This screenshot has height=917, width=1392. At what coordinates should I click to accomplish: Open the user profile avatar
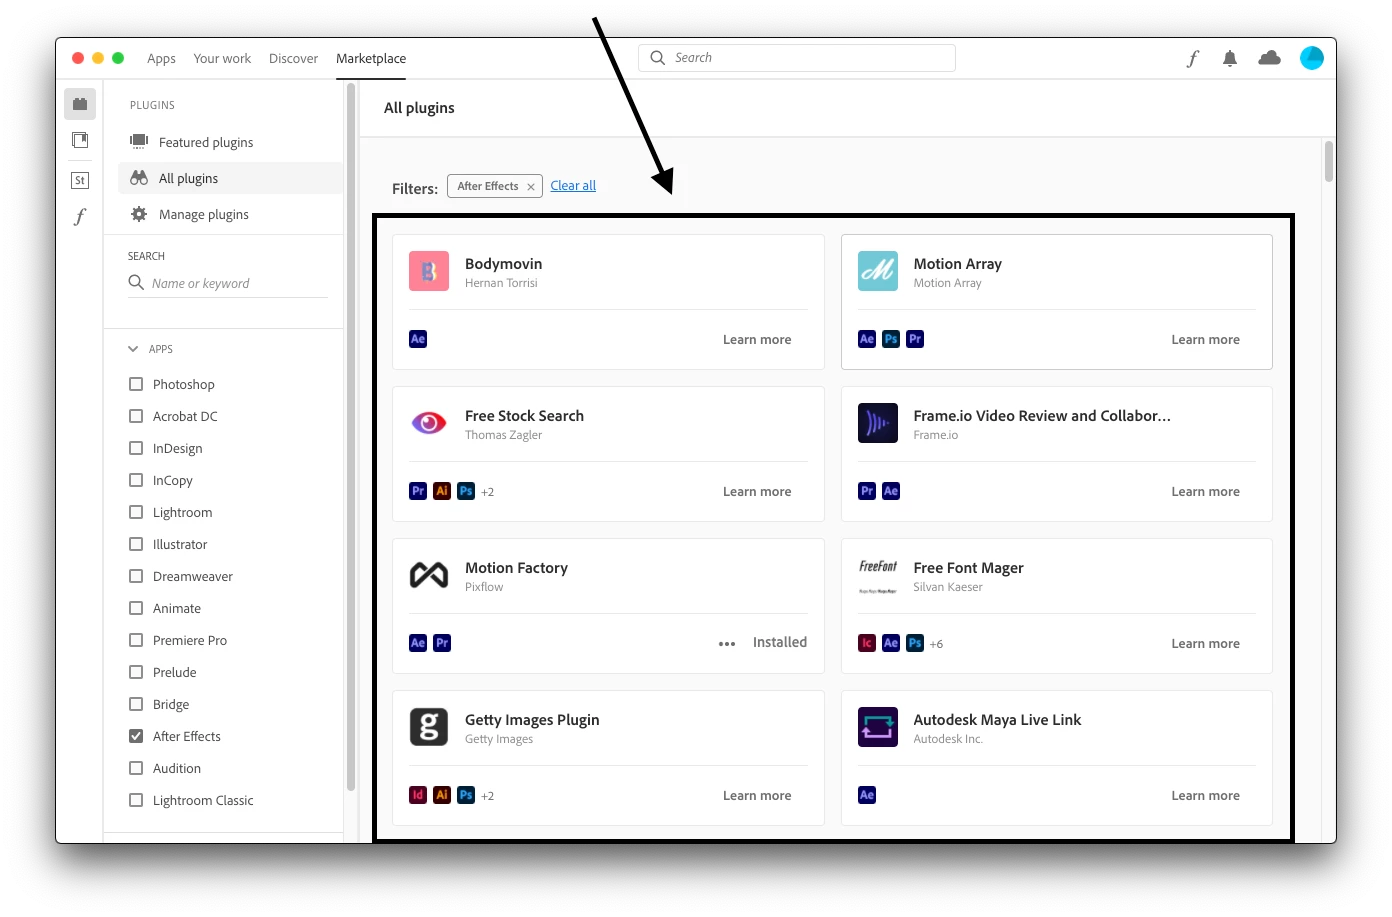(1312, 58)
